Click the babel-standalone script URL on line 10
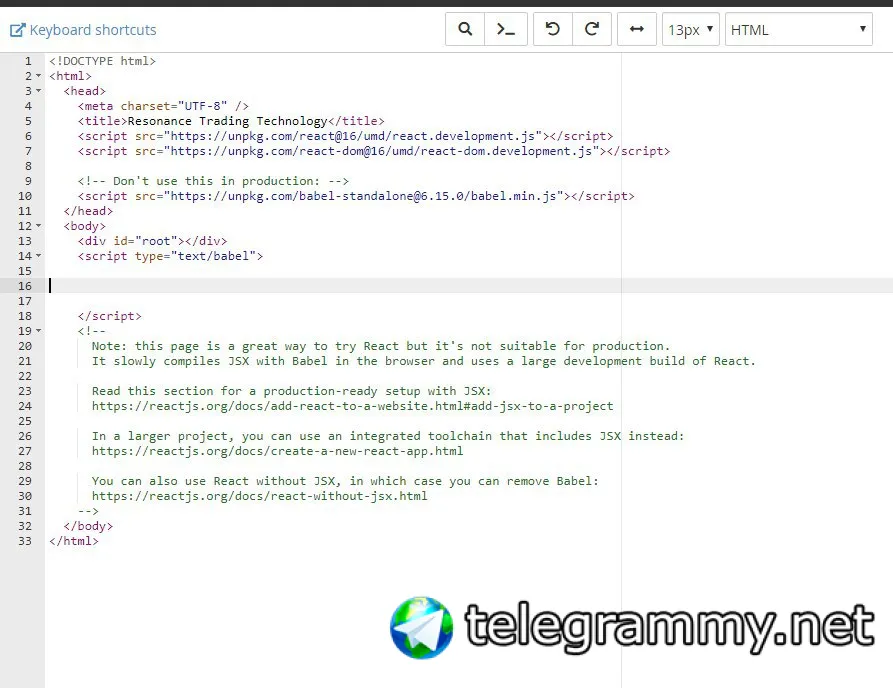 coord(363,196)
